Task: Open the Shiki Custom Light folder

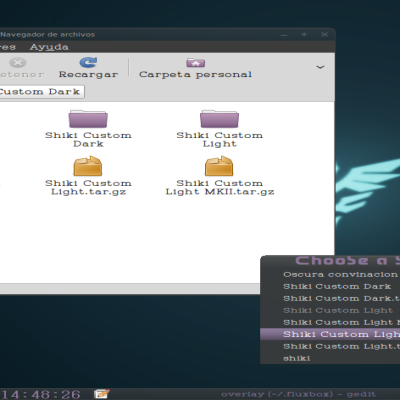Action: (x=219, y=119)
